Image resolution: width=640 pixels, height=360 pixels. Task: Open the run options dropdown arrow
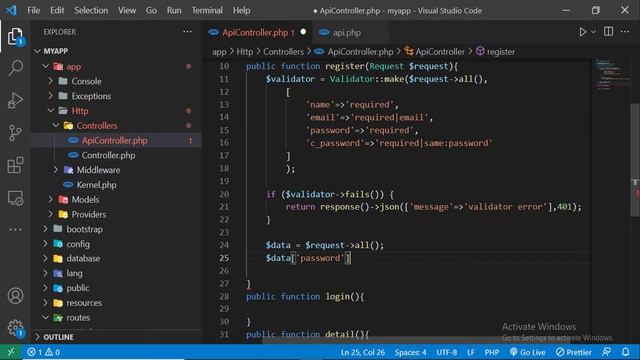(593, 32)
